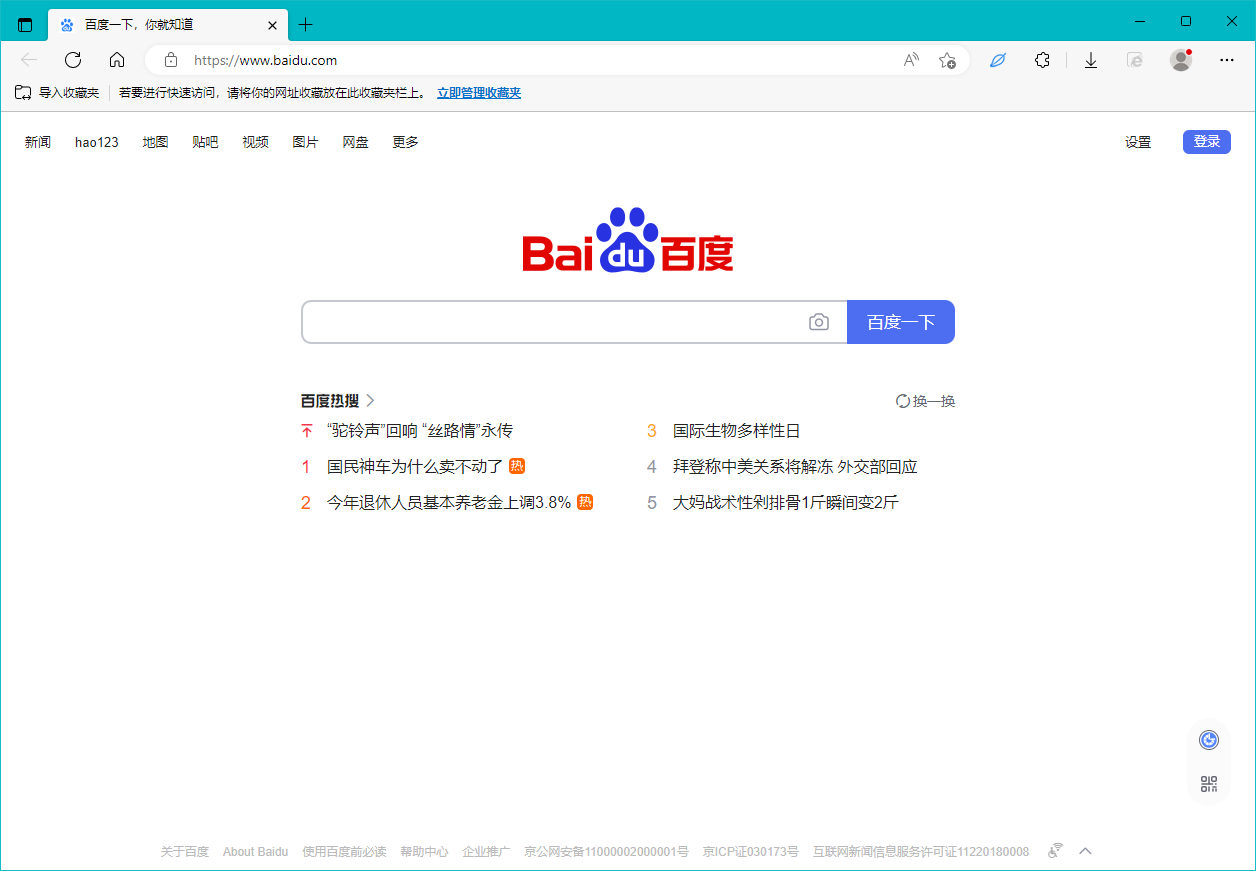Screen dimensions: 1256x871
Task: Click footer link About Baidu
Action: pos(255,852)
